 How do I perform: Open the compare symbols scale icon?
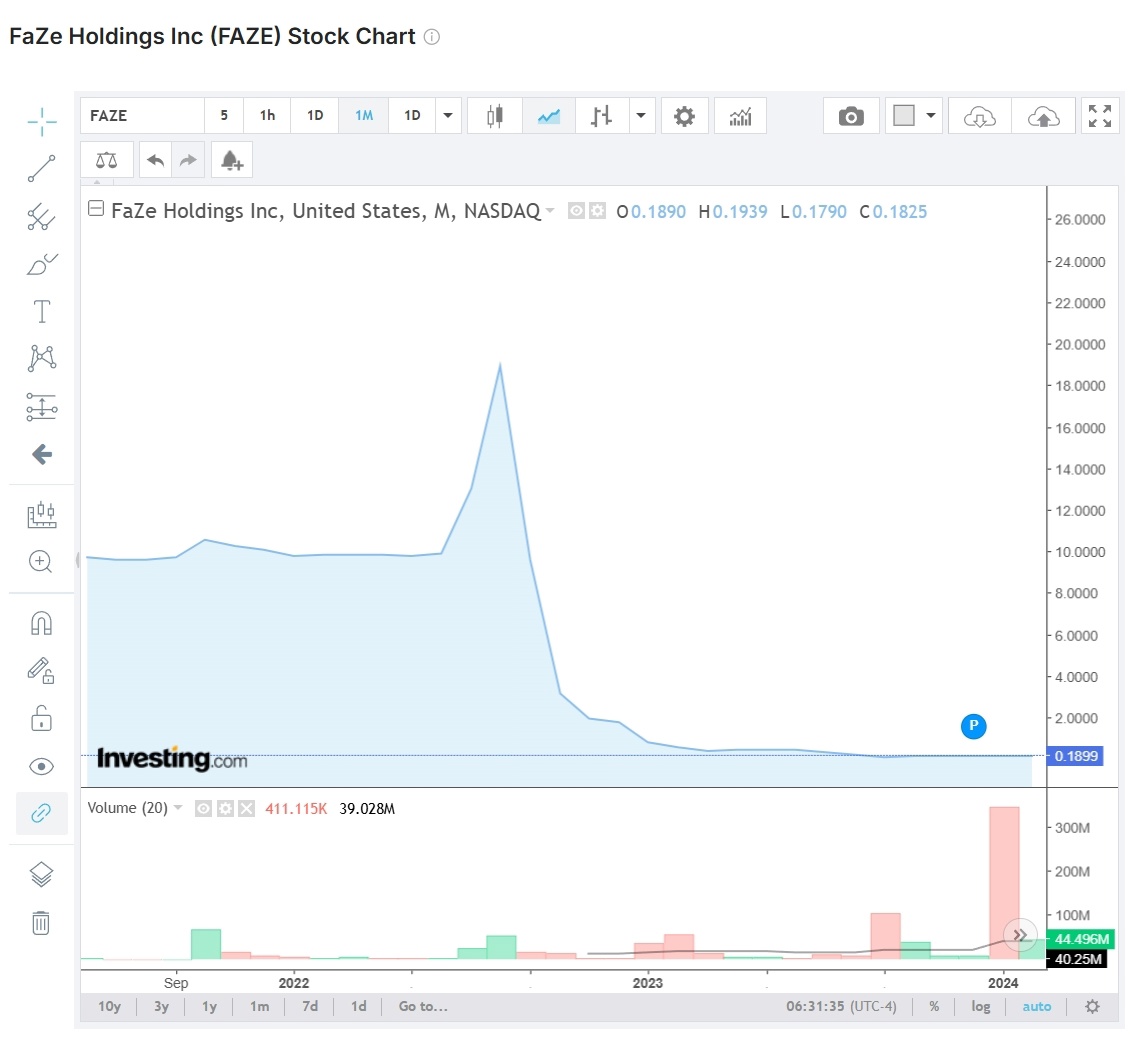(x=106, y=160)
